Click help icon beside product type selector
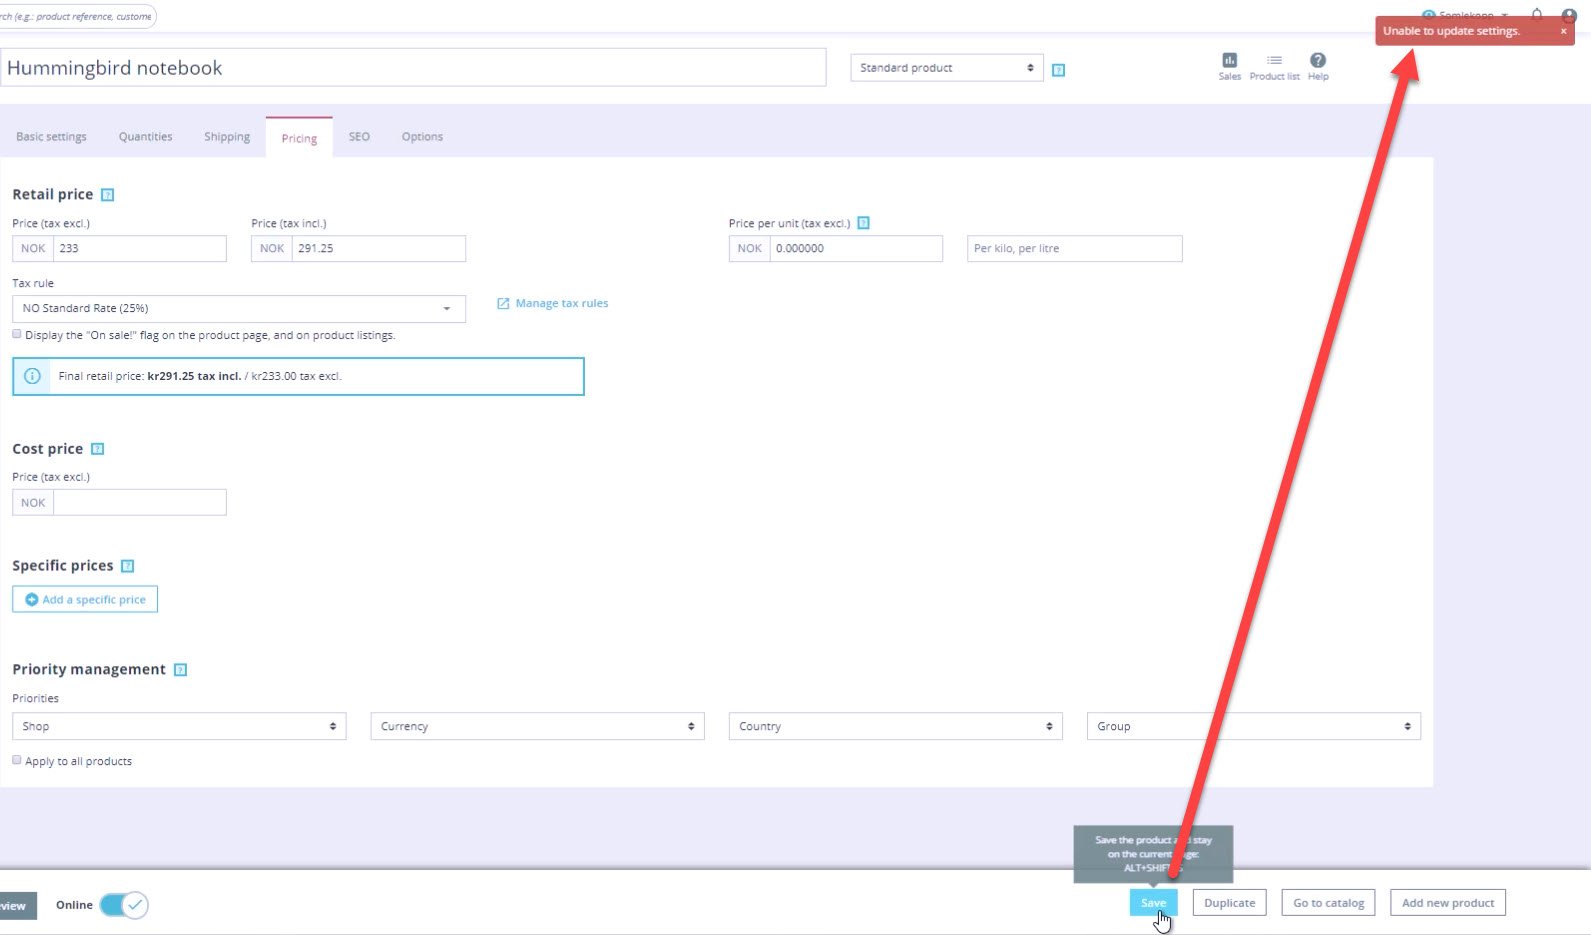The width and height of the screenshot is (1591, 935). (1058, 70)
